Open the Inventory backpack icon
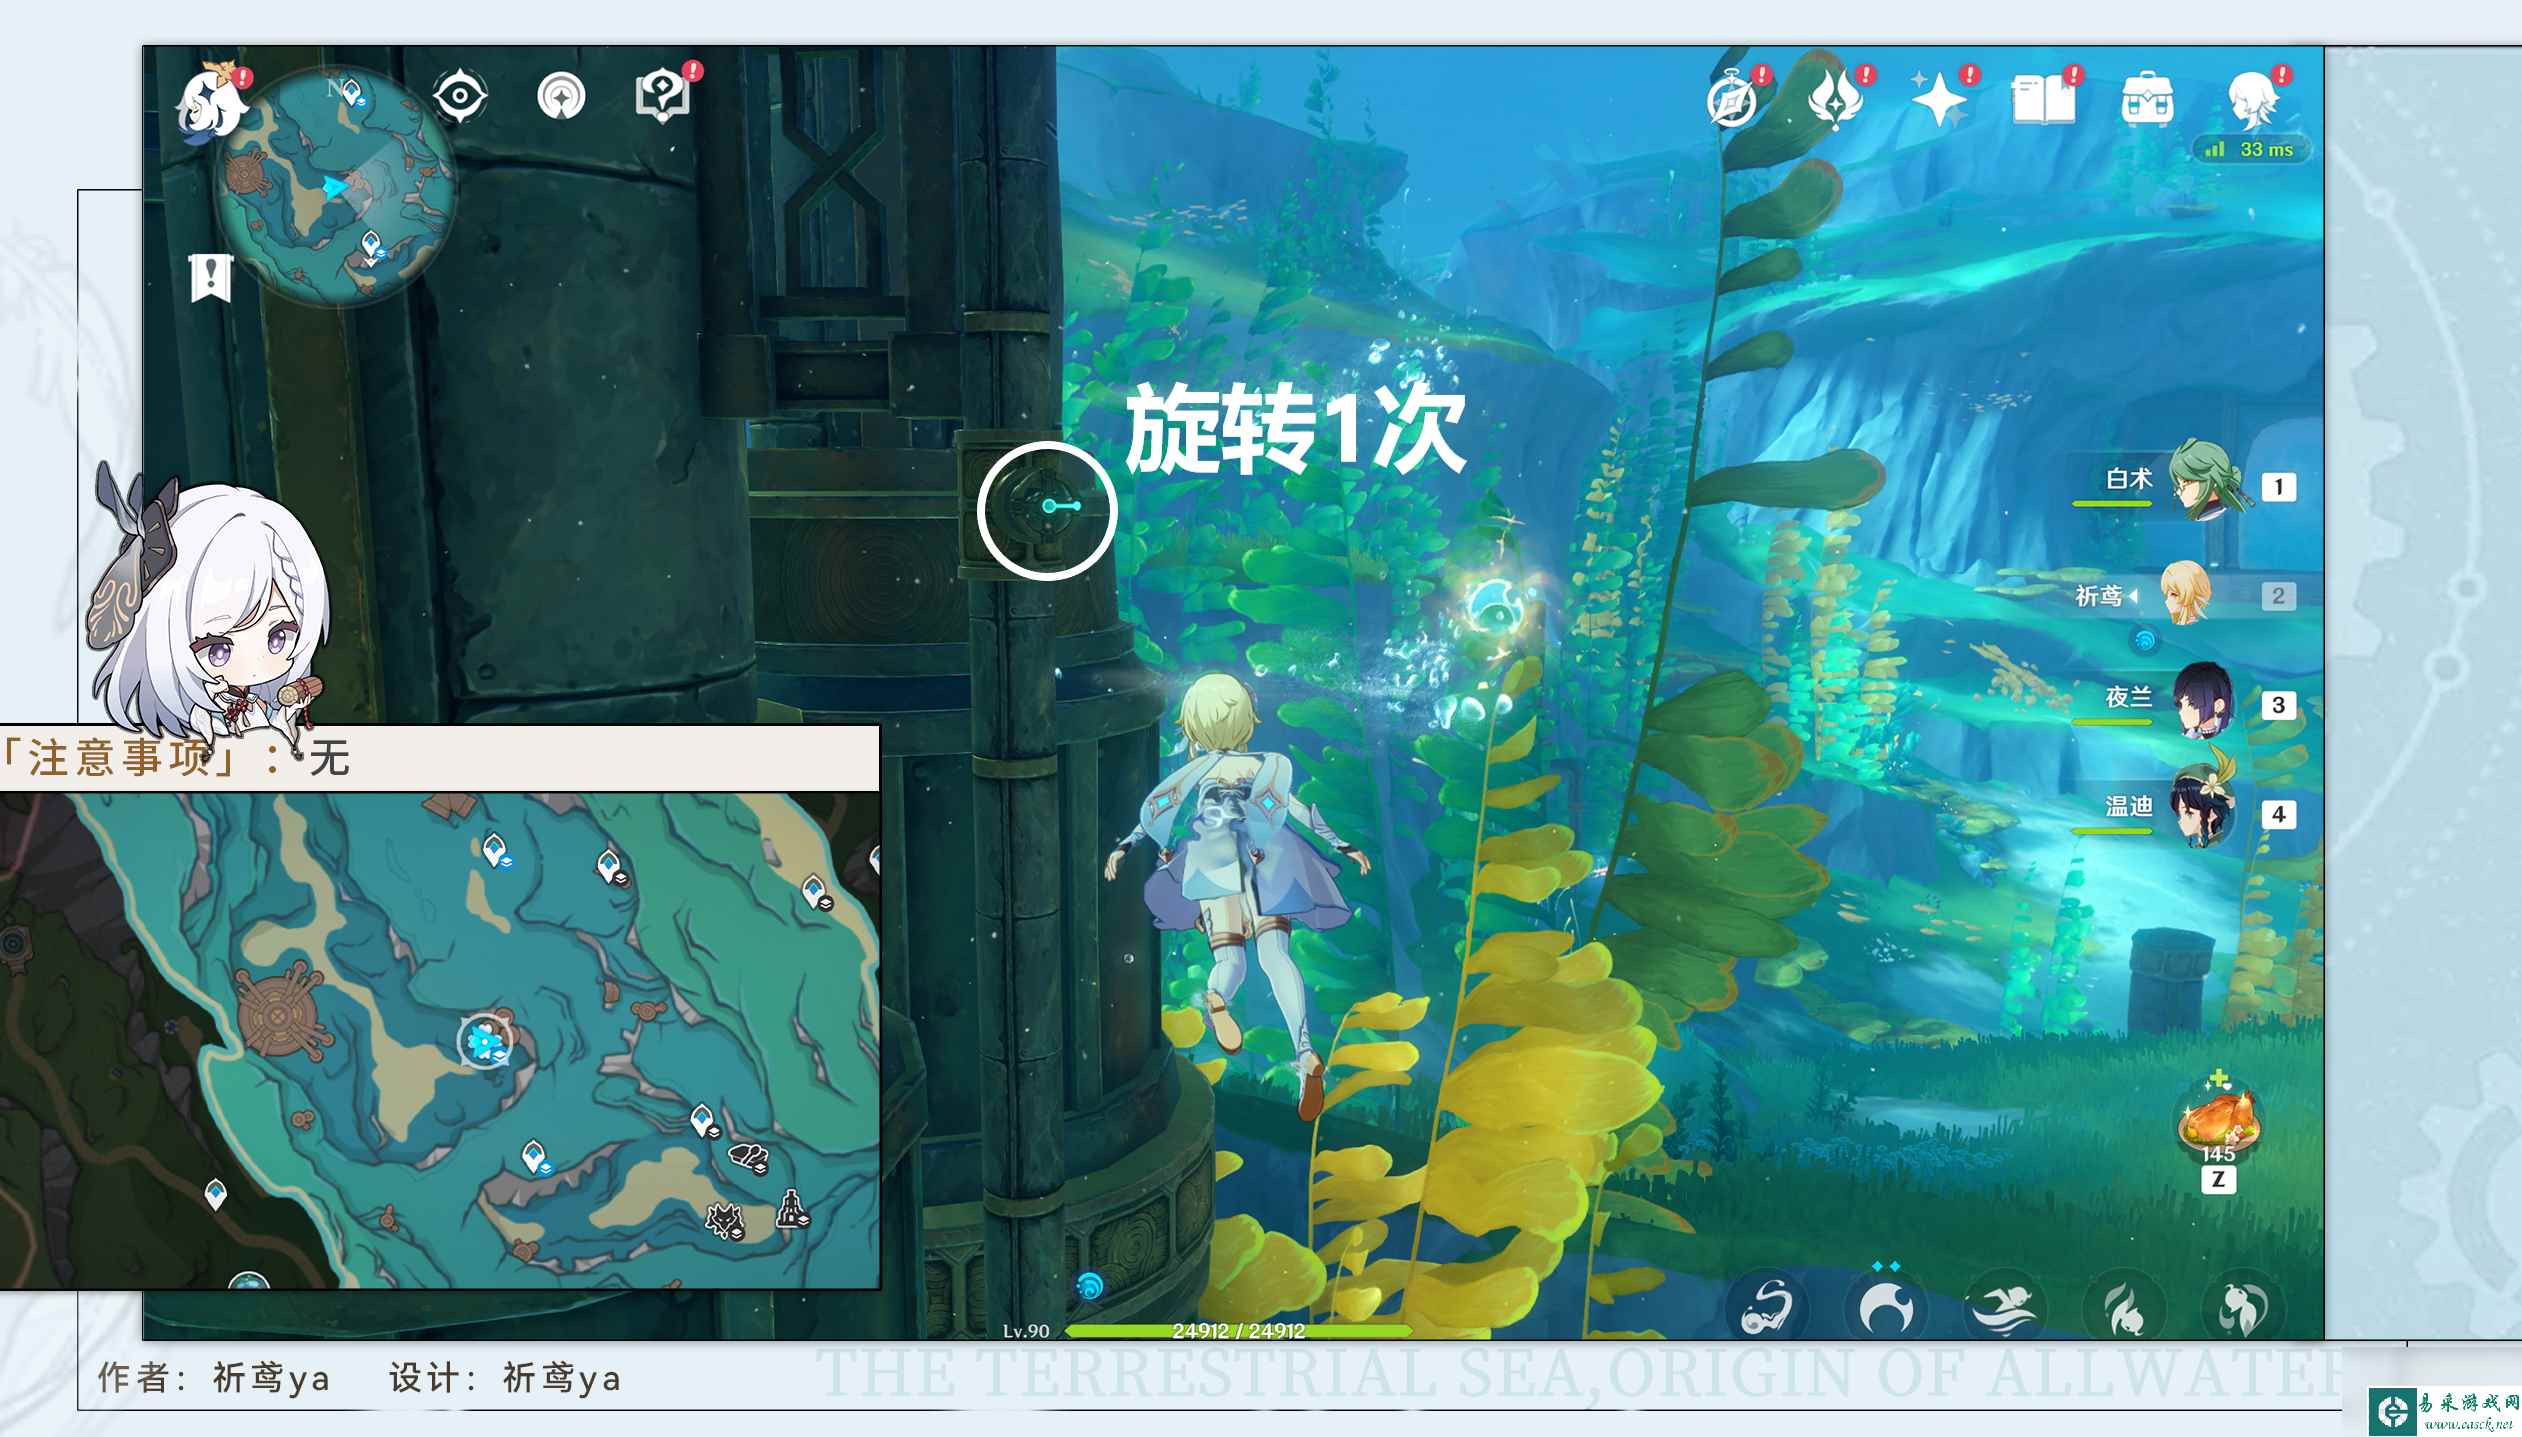Viewport: 2522px width, 1437px height. (2147, 99)
